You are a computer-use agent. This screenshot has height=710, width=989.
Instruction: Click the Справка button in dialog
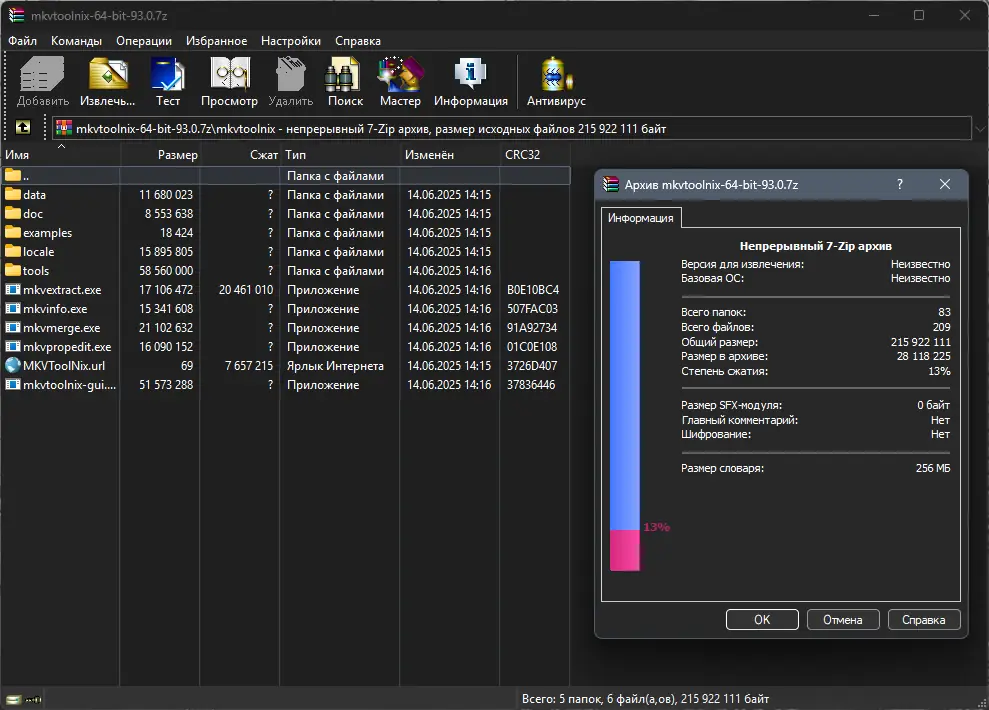[x=923, y=620]
